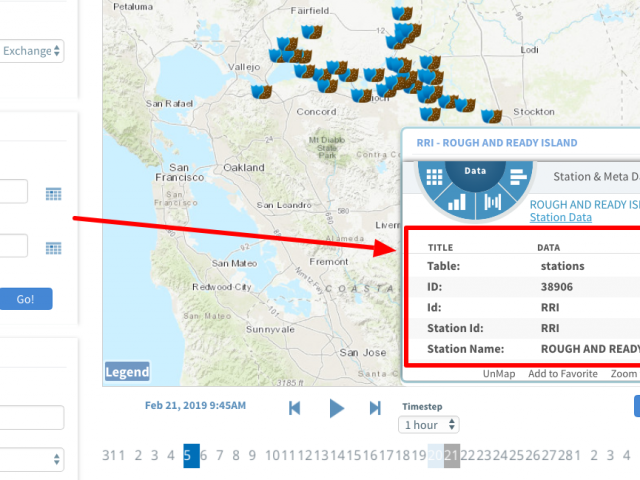The height and width of the screenshot is (480, 640).
Task: Skip to the first timestep
Action: coord(295,407)
